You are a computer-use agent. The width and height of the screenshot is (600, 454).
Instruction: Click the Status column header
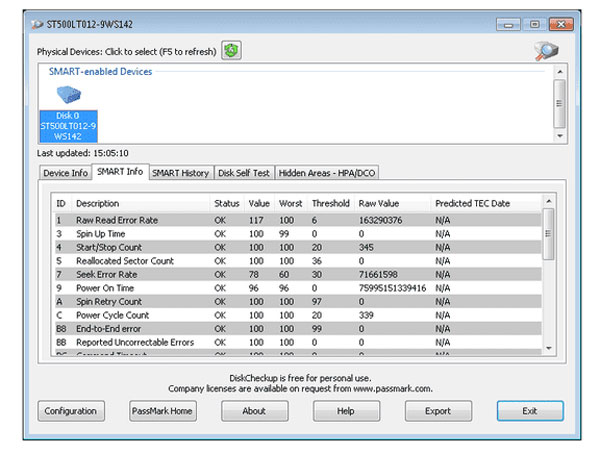(x=227, y=203)
